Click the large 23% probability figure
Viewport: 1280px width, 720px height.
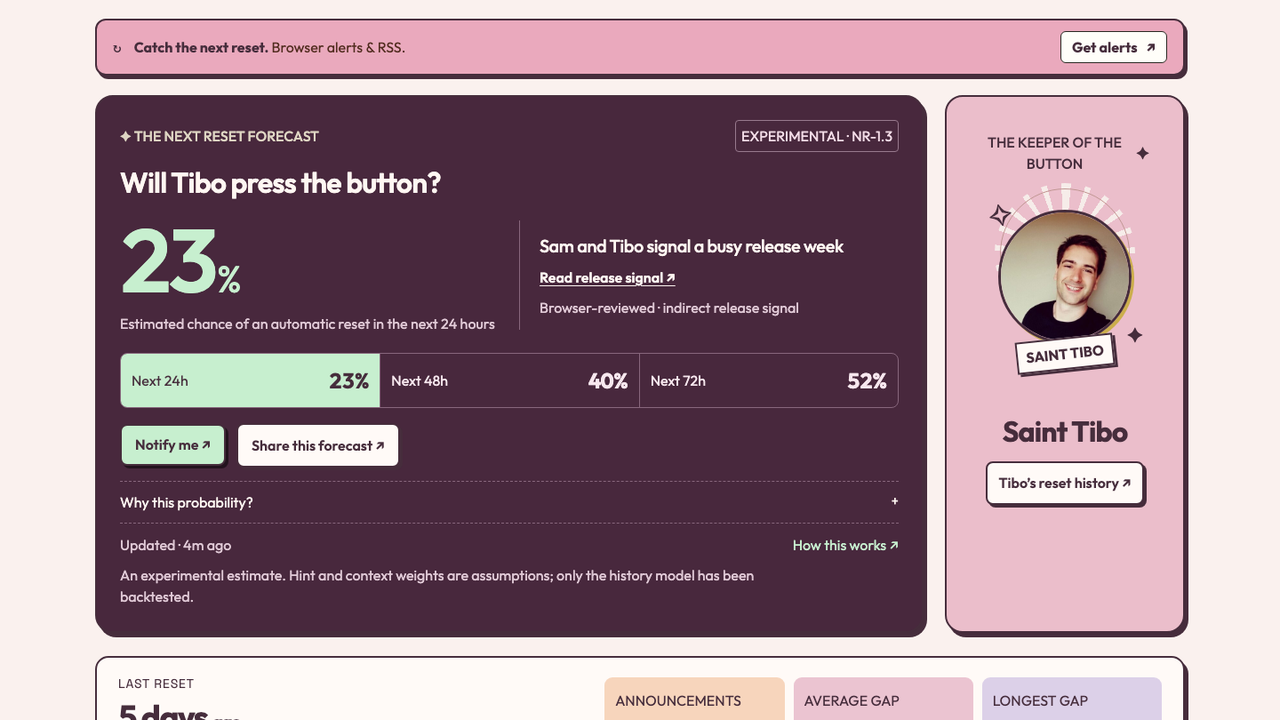click(180, 262)
